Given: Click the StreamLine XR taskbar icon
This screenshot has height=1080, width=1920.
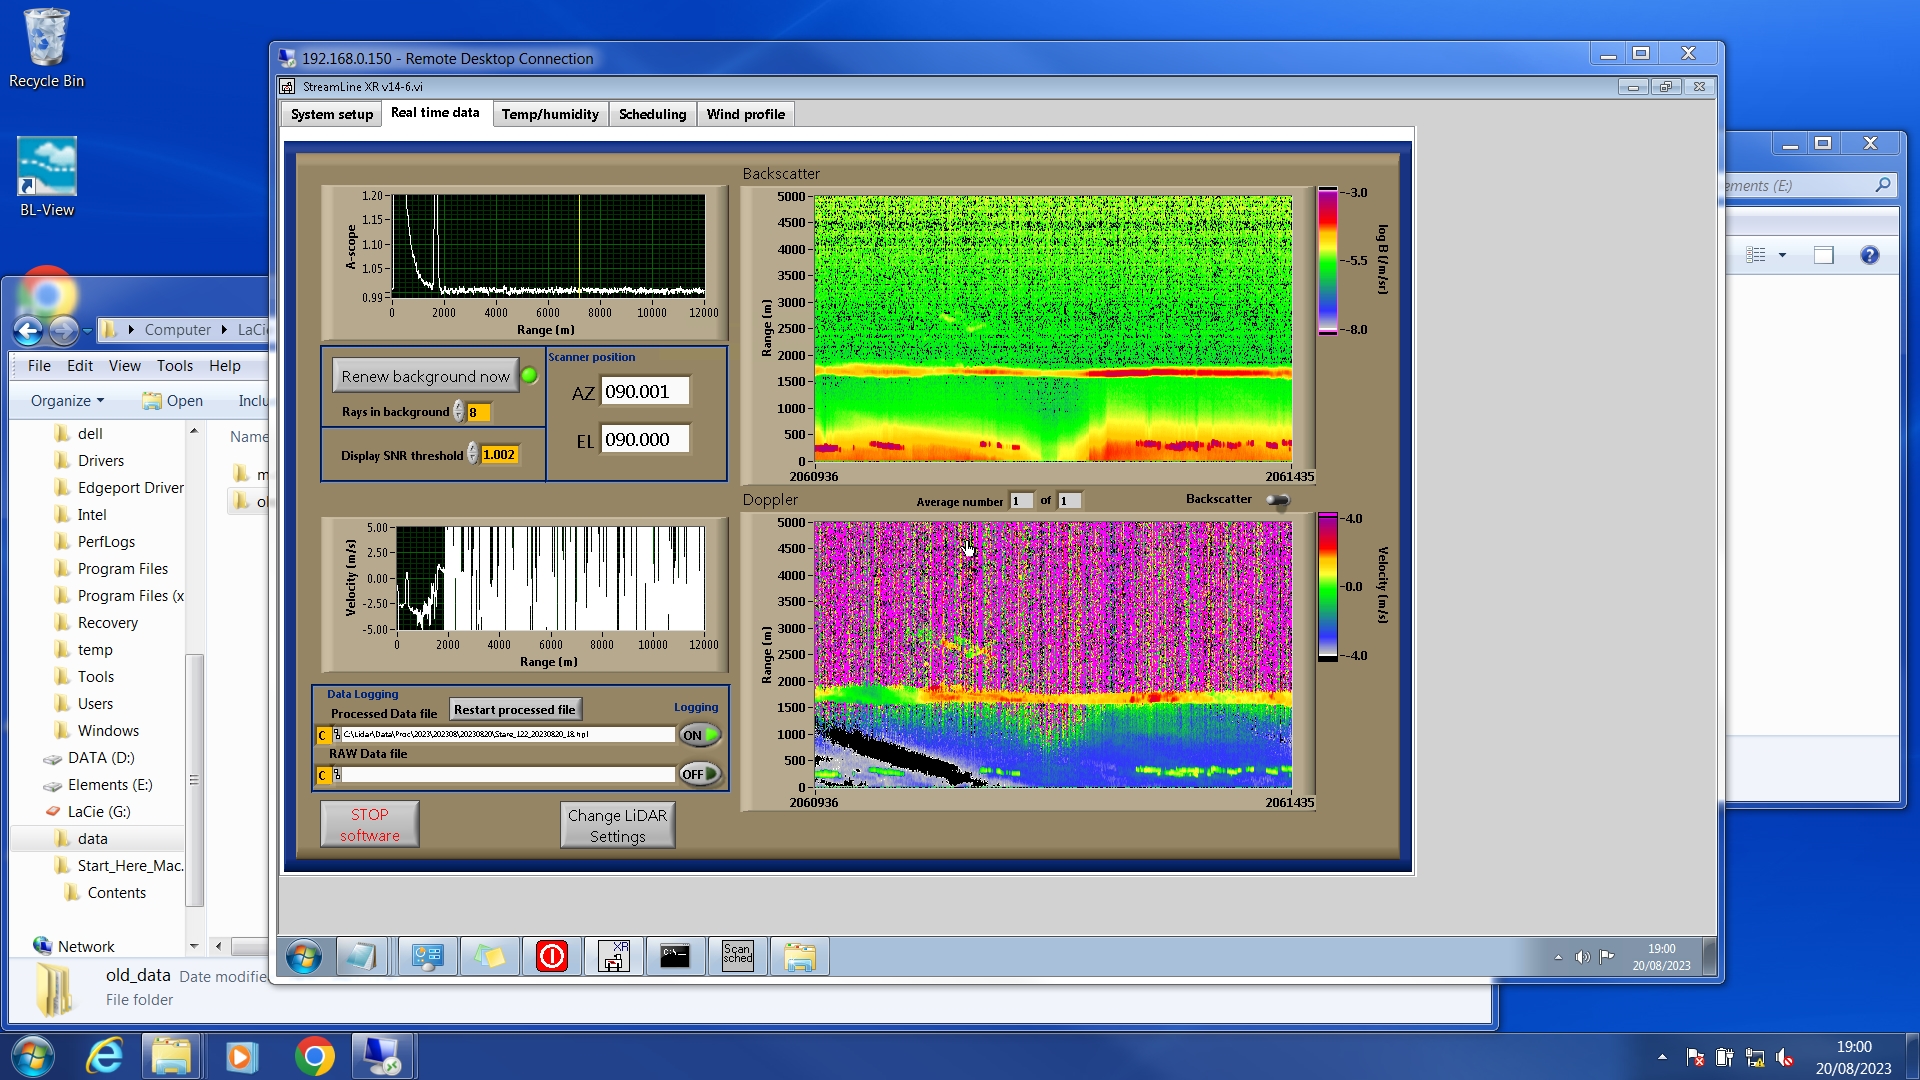Looking at the screenshot, I should pyautogui.click(x=613, y=957).
